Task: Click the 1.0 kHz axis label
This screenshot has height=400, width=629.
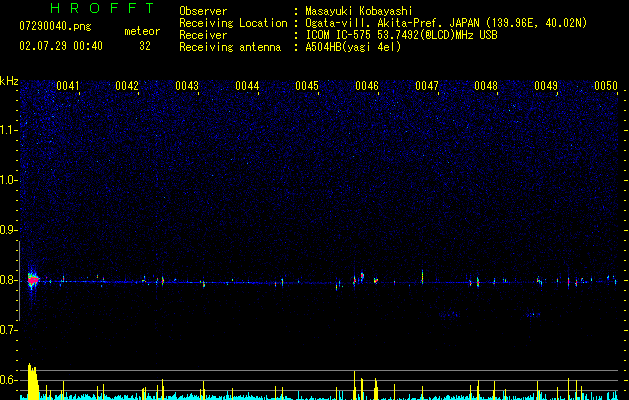Action: coord(9,180)
